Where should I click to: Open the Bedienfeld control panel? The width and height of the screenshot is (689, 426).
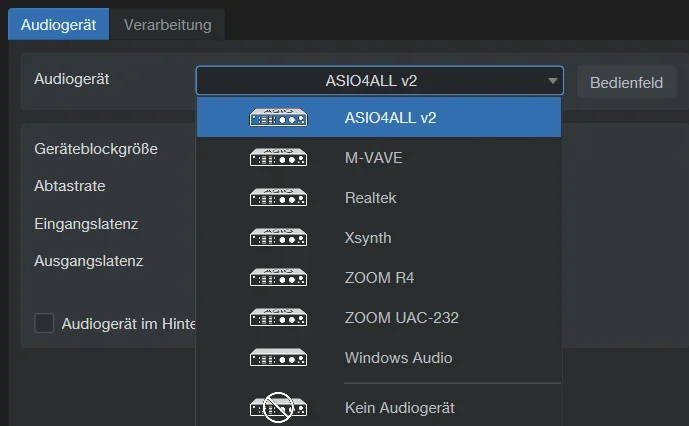point(626,83)
